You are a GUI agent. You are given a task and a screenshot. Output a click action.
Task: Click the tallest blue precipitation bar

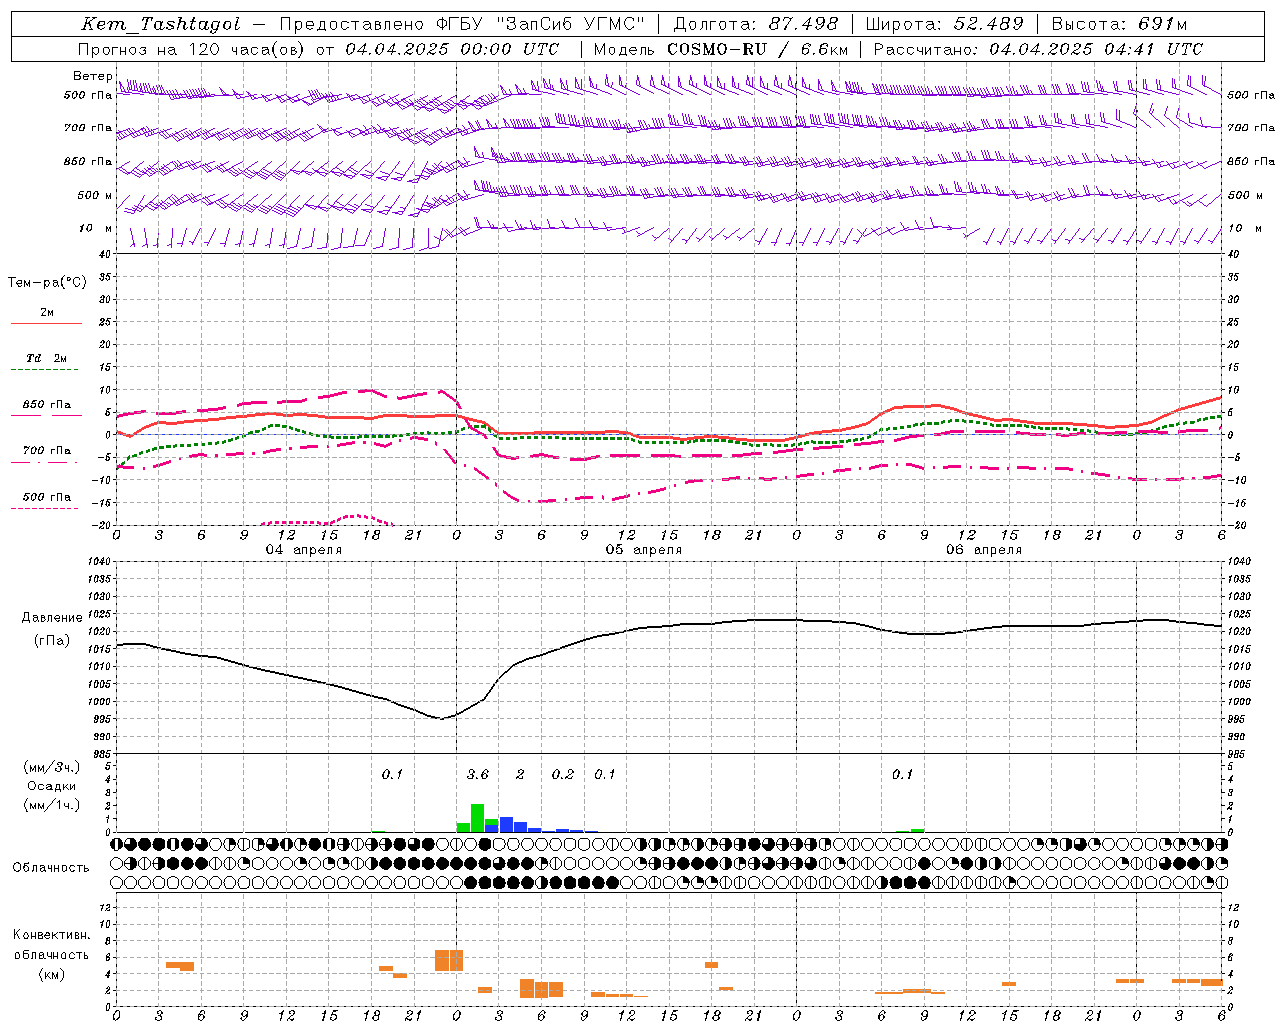506,825
